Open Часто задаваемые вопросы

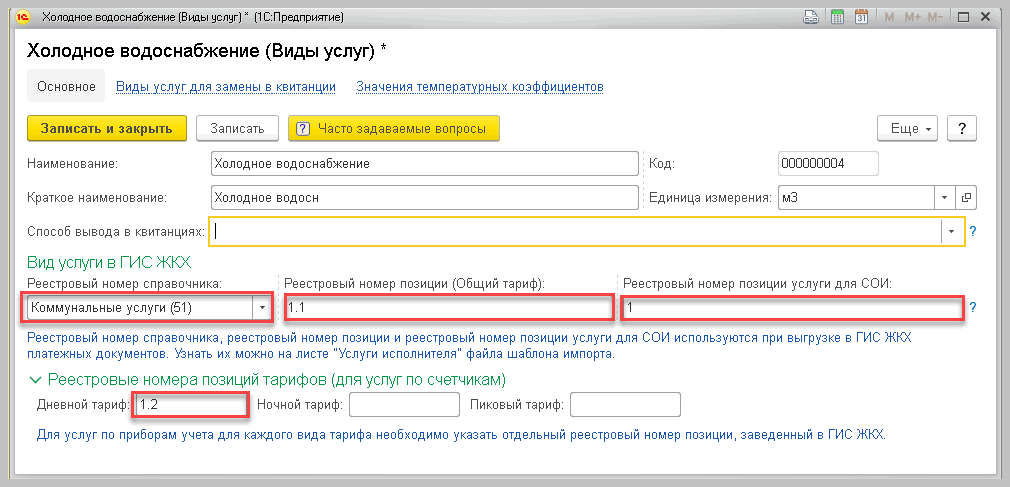click(x=393, y=129)
